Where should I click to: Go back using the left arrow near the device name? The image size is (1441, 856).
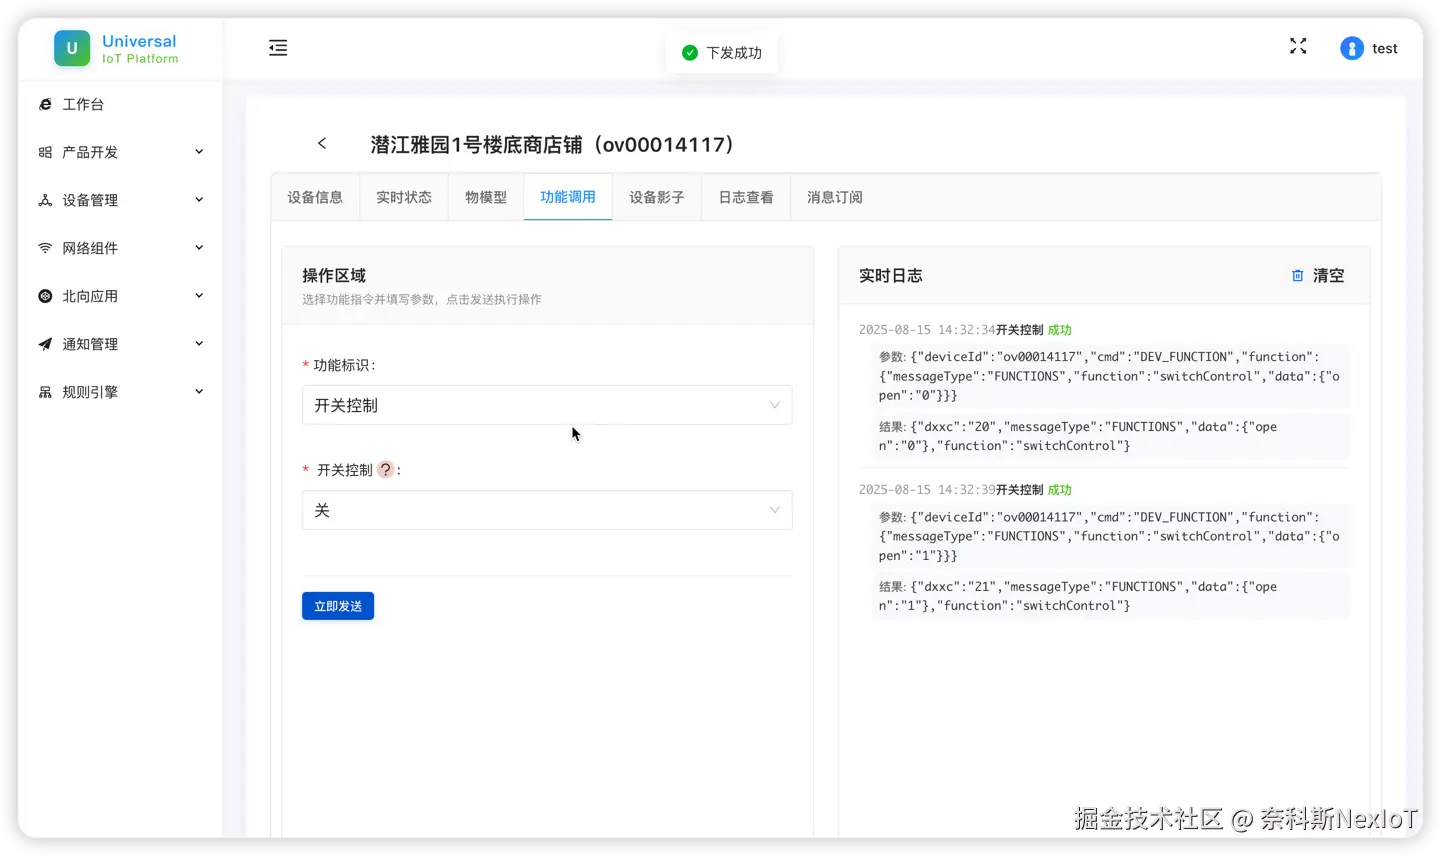(x=321, y=143)
